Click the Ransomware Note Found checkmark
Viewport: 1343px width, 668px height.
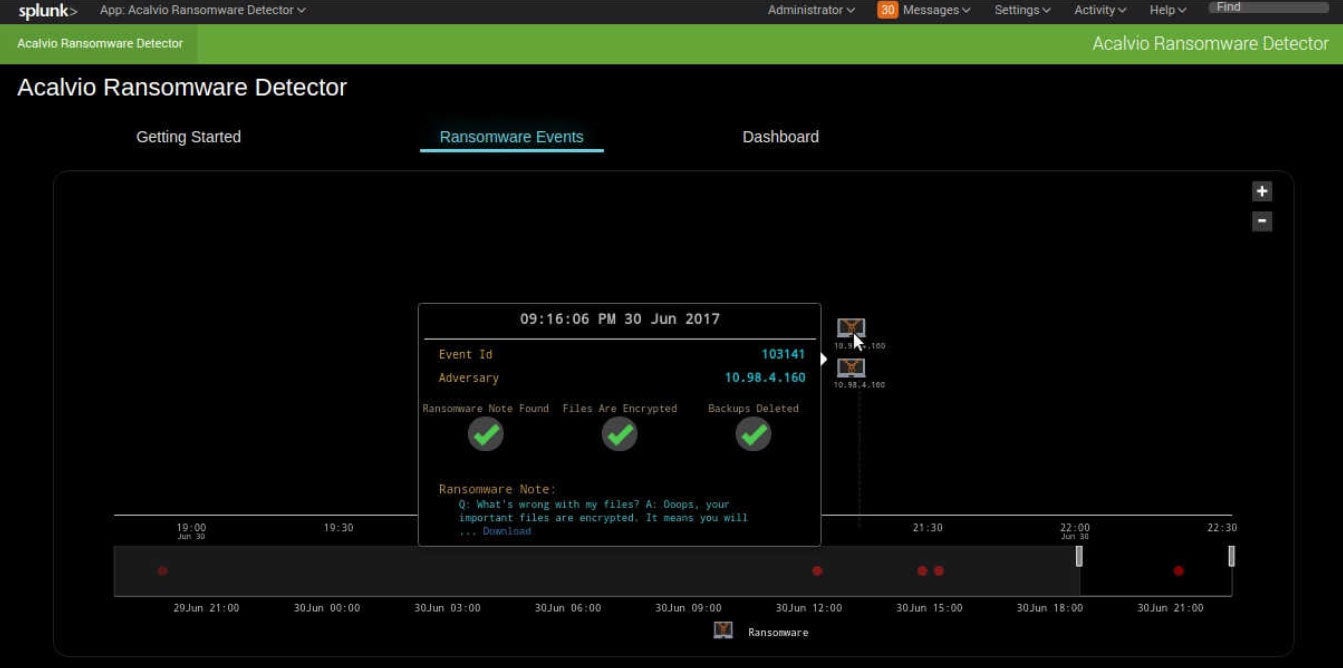tap(486, 434)
